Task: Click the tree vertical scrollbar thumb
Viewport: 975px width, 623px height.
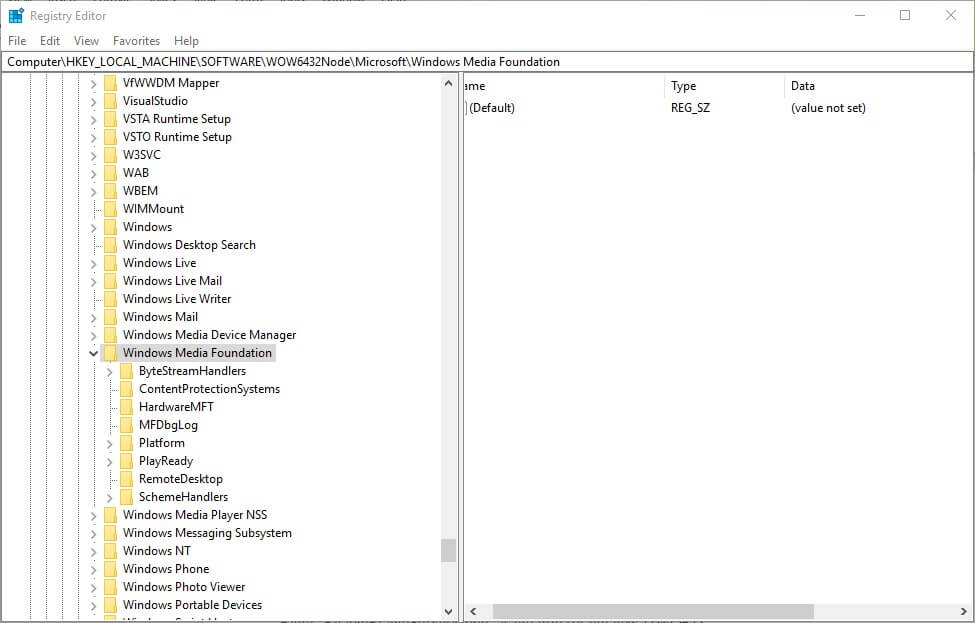Action: coord(448,550)
